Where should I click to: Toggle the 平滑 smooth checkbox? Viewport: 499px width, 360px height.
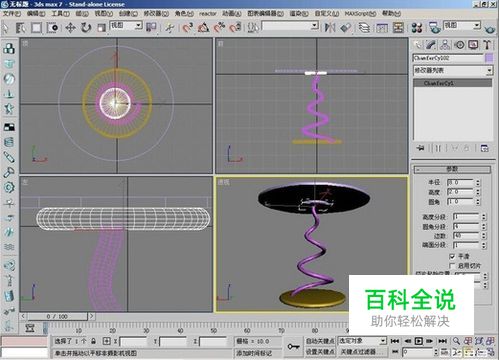click(452, 256)
